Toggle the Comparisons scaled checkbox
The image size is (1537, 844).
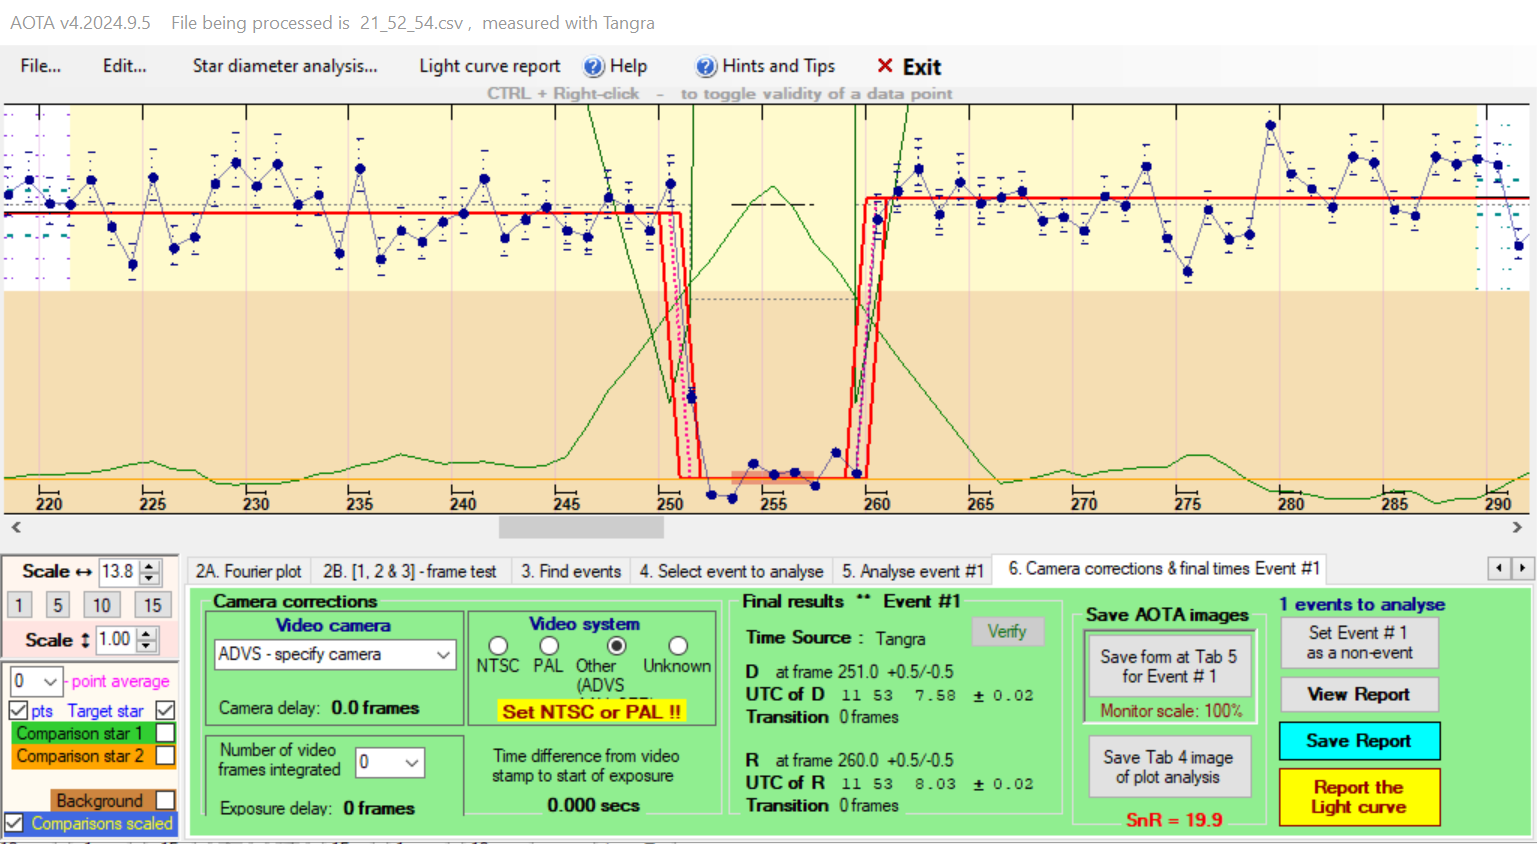[15, 823]
